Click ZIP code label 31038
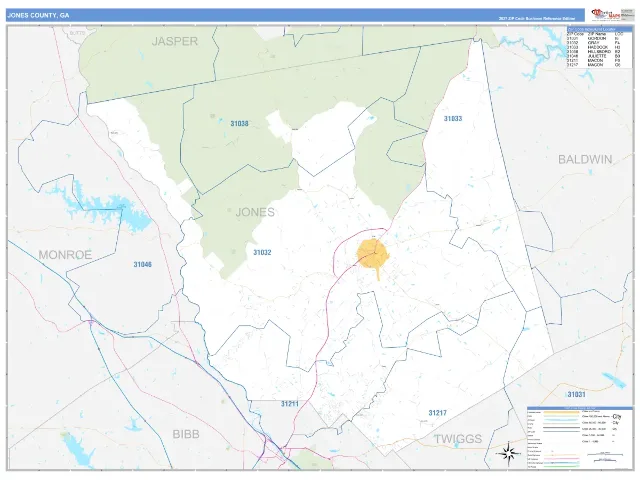 tap(239, 123)
